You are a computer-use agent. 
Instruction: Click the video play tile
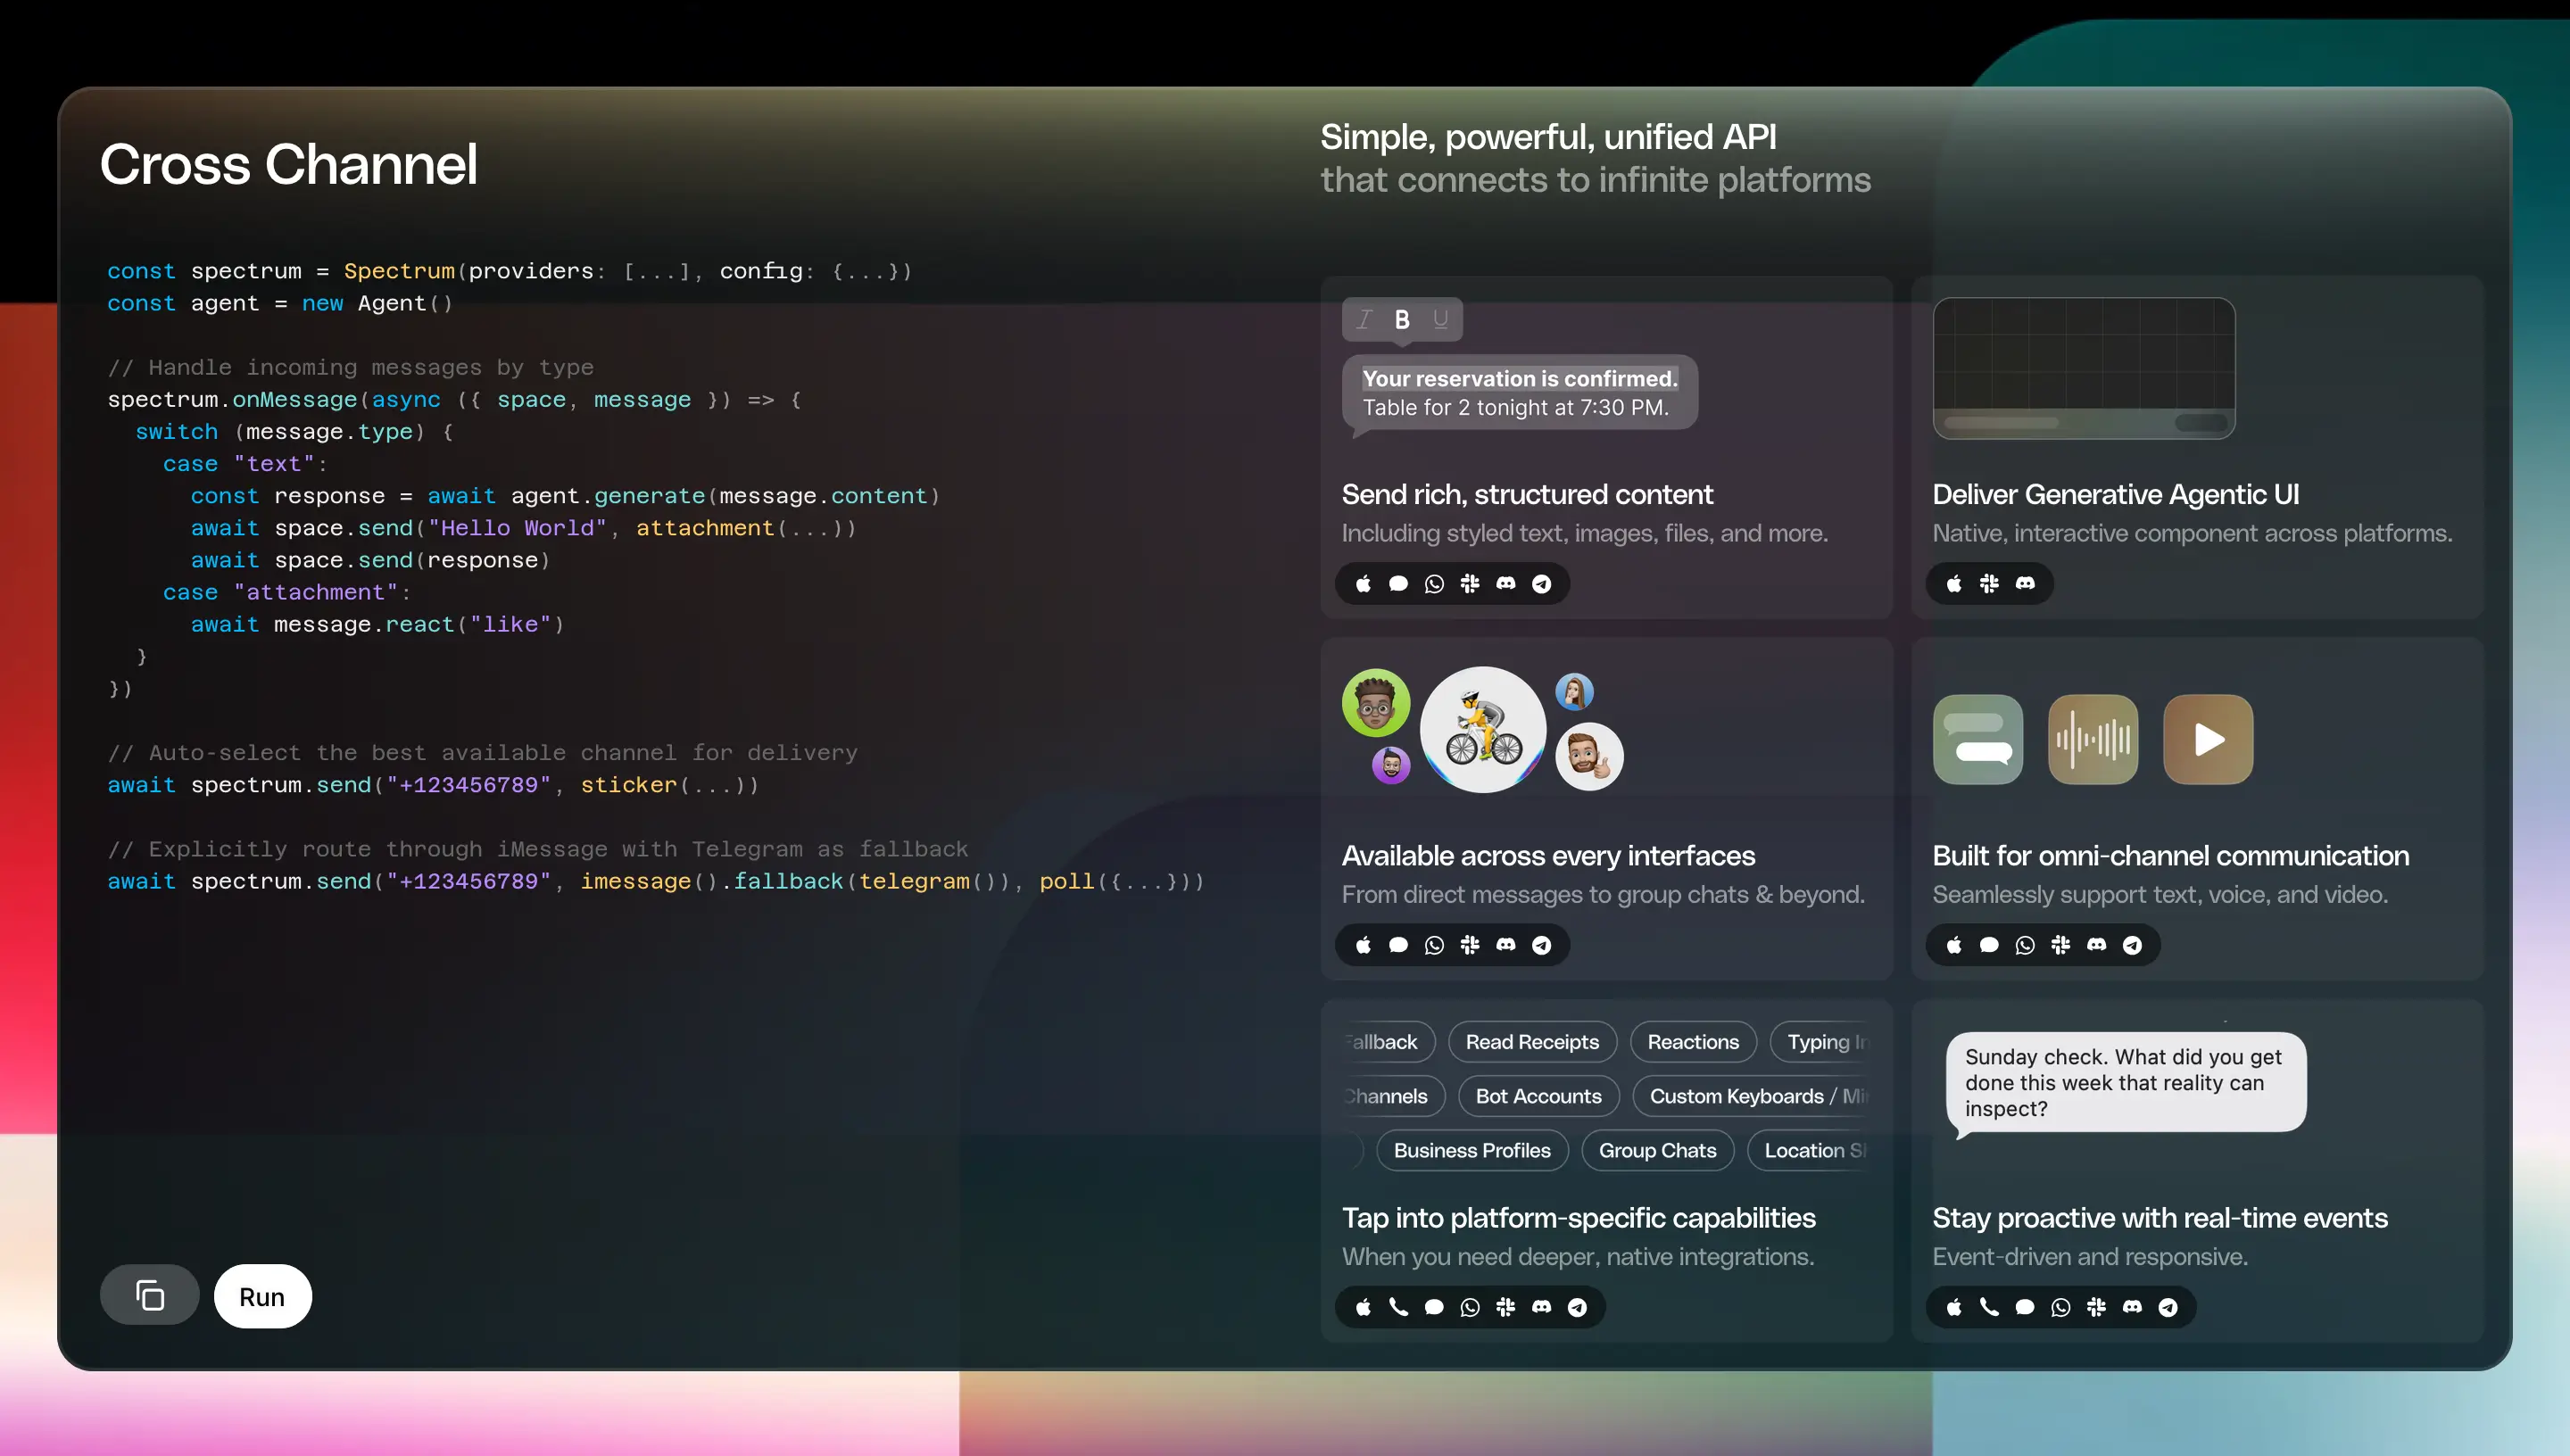[2208, 740]
